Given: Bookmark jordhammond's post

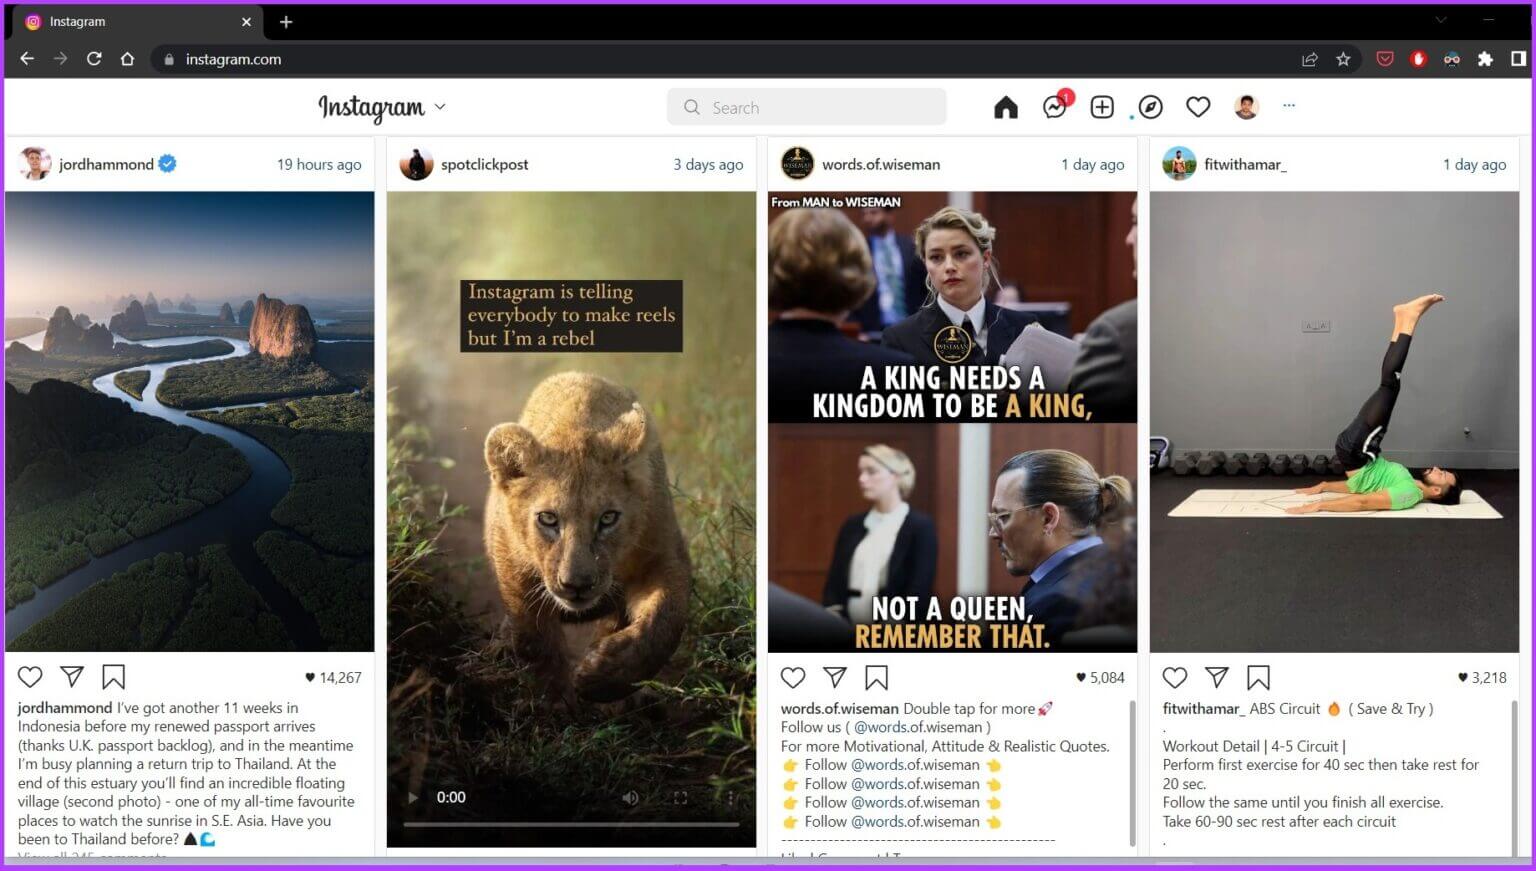Looking at the screenshot, I should 113,677.
